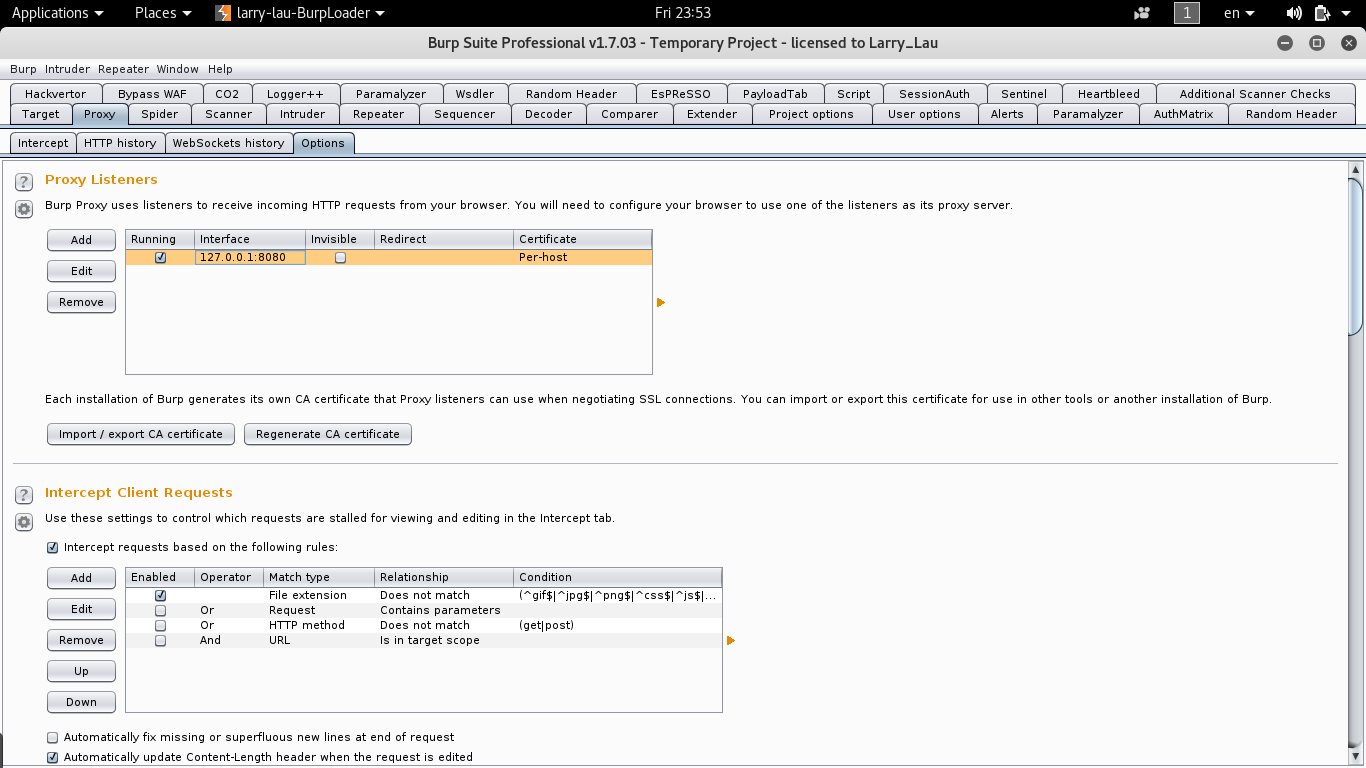Switch to the Intercept sub-tab

43,143
